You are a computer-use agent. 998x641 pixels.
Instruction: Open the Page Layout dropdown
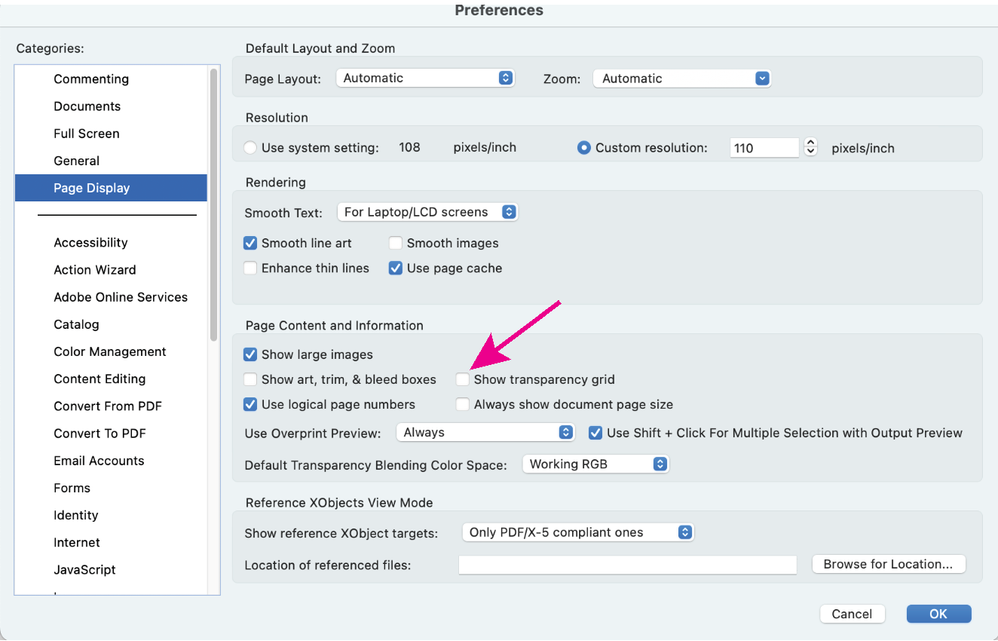[x=425, y=77]
